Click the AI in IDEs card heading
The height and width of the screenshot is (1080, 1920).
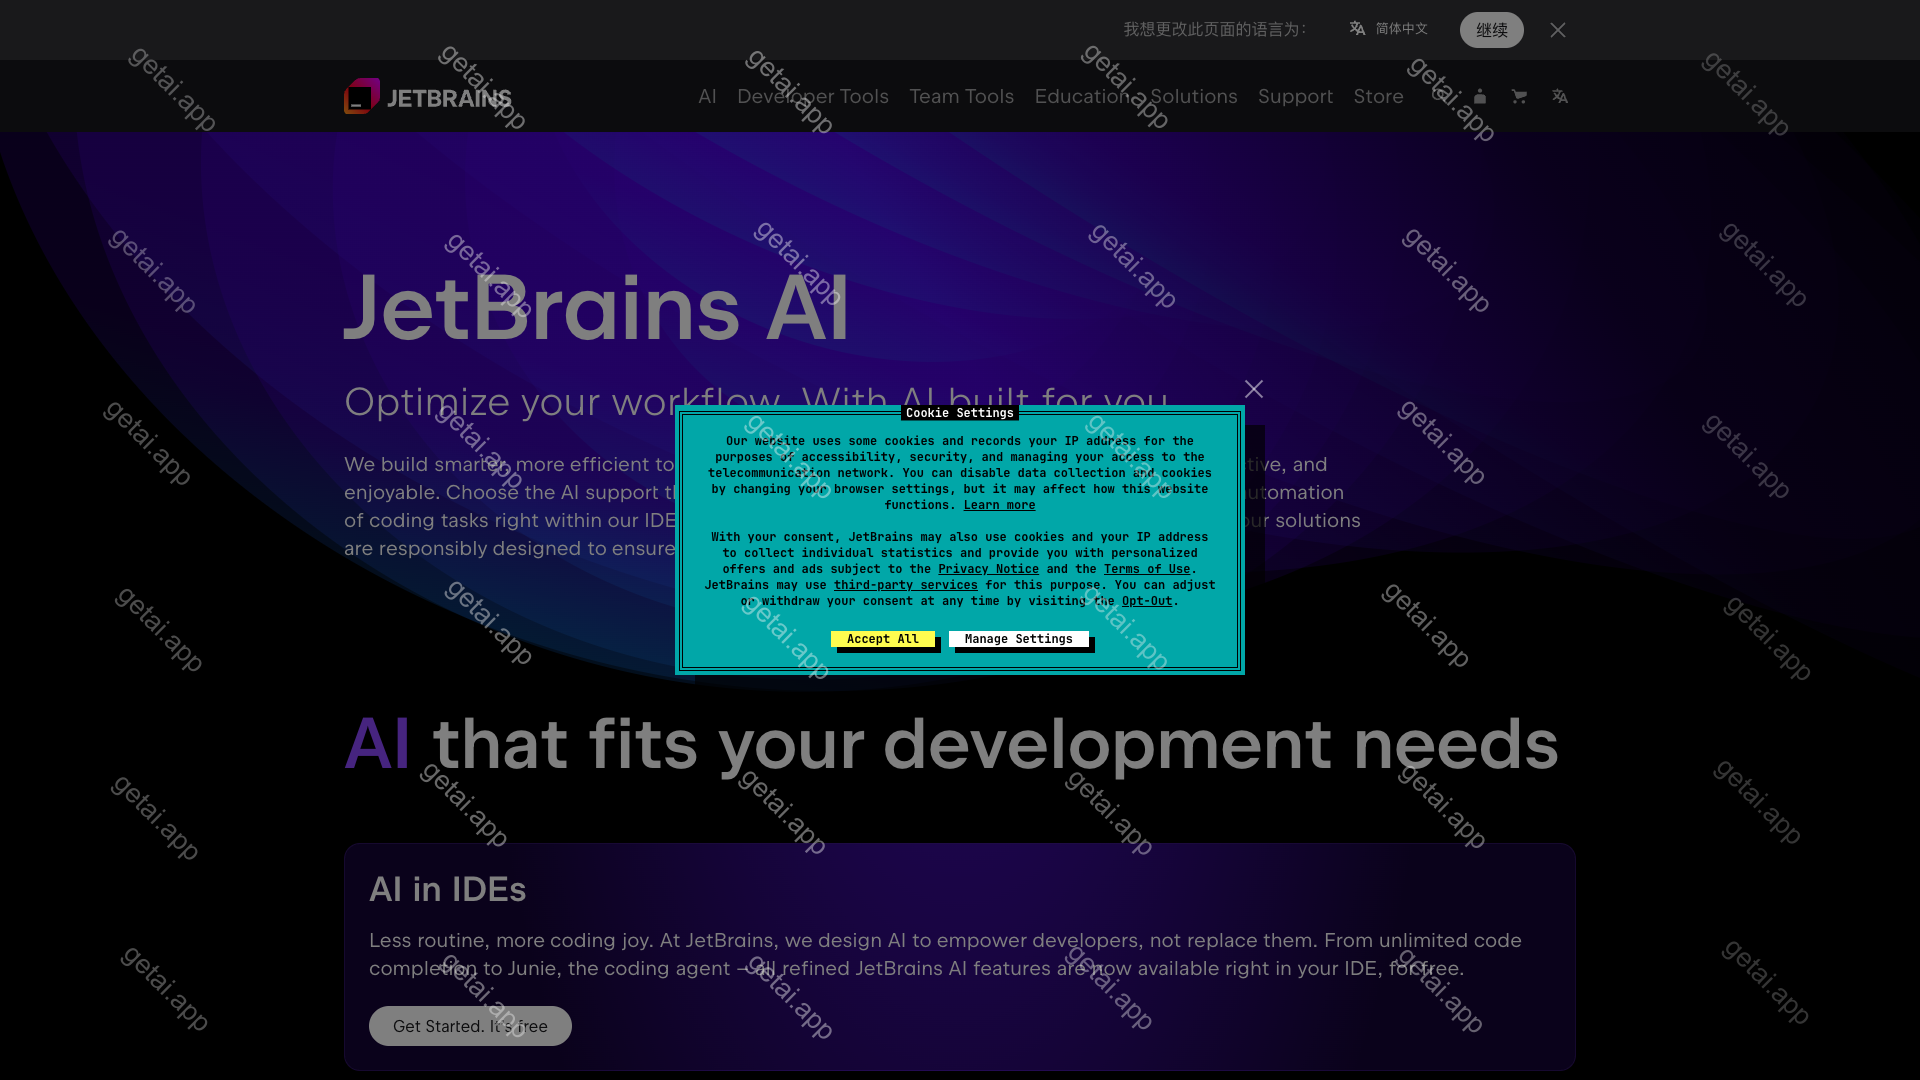click(x=448, y=889)
